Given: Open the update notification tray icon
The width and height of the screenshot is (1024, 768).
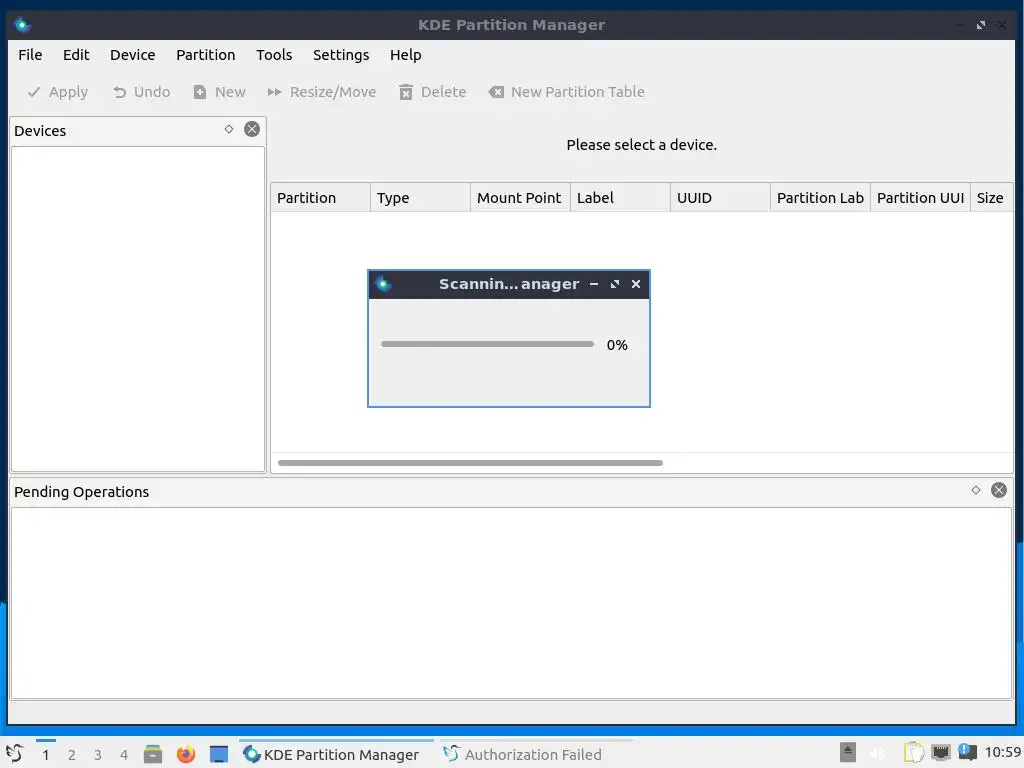Looking at the screenshot, I should [967, 752].
